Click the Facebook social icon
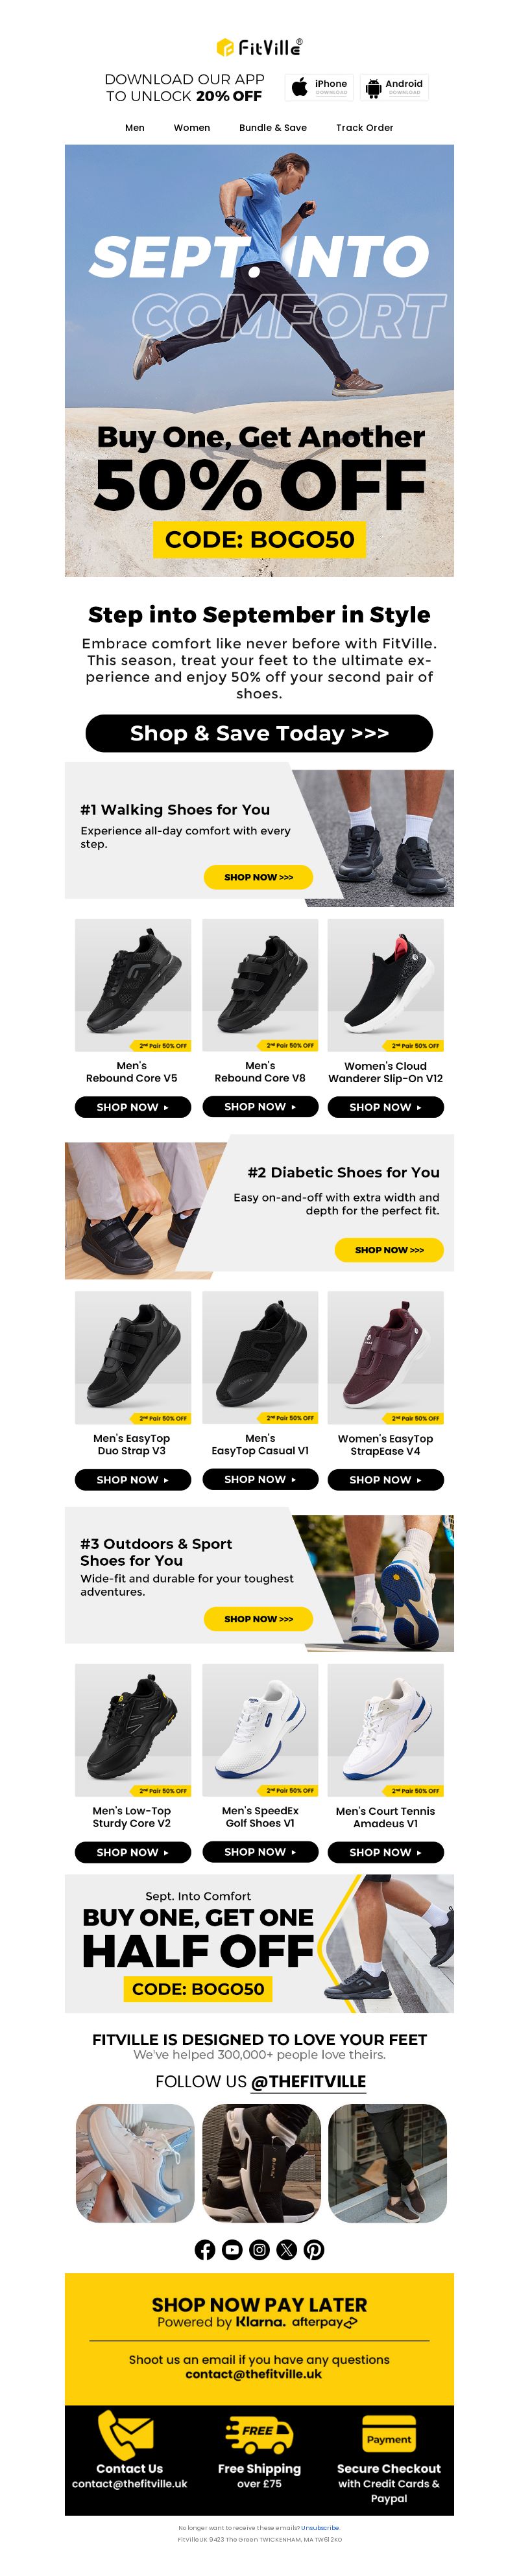Screen dimensions: 519x2576 point(205,2249)
